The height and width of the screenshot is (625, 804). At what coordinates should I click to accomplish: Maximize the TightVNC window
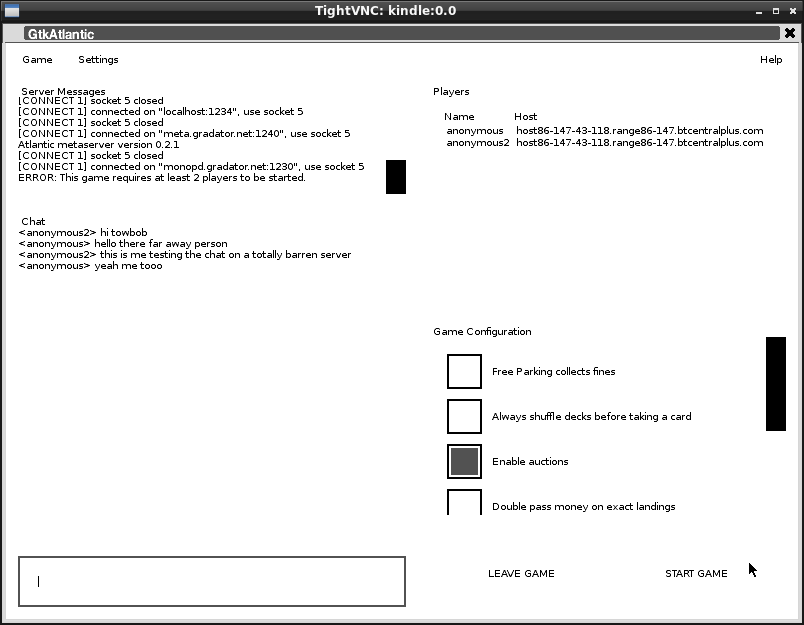776,11
